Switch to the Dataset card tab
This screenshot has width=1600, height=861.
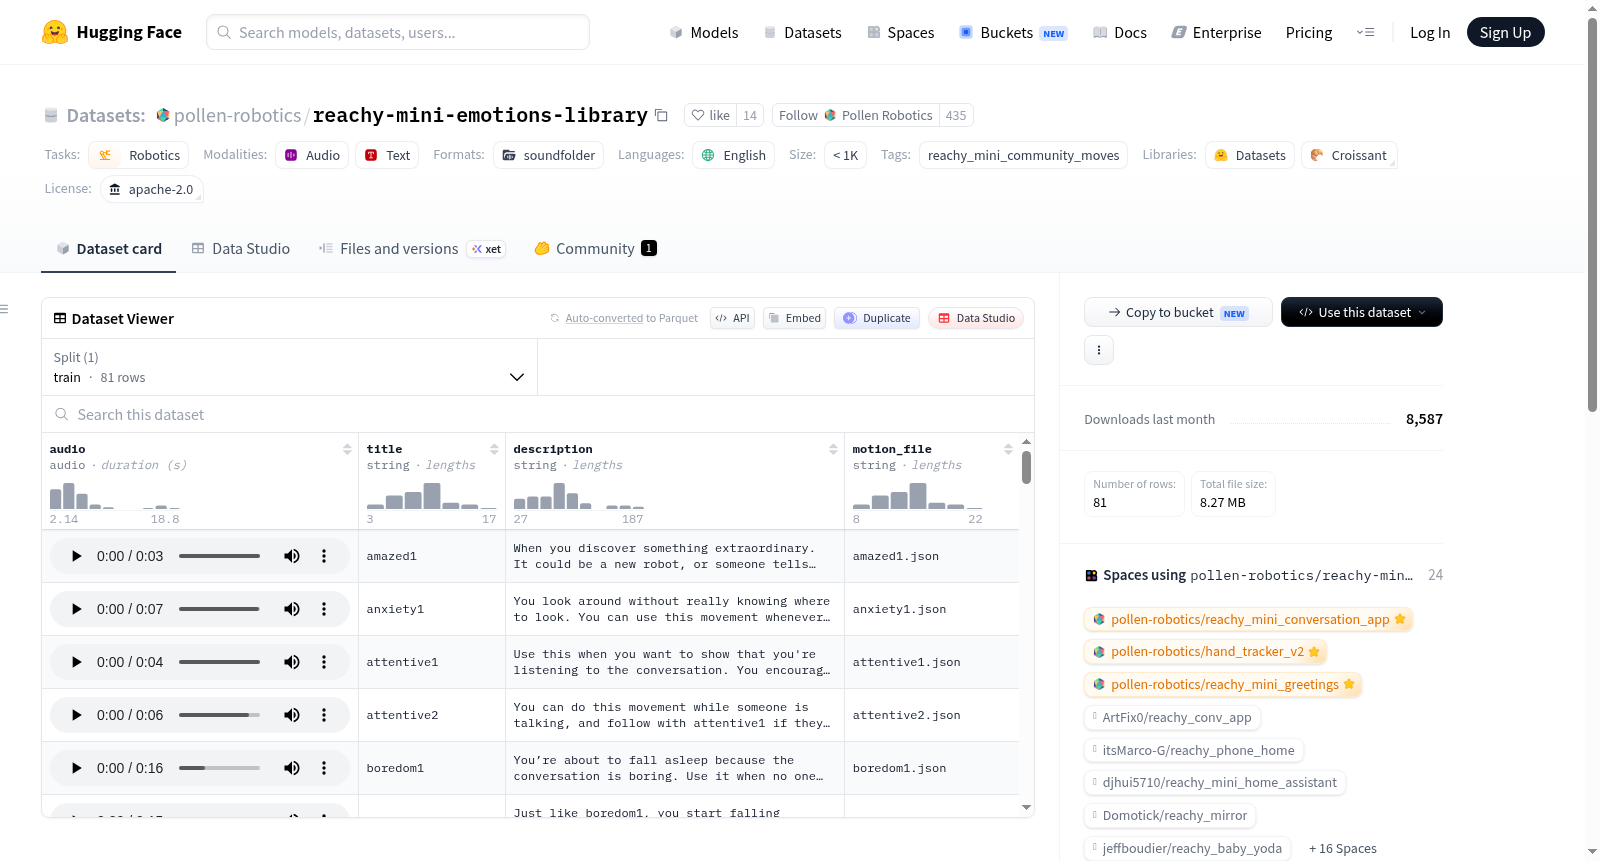pyautogui.click(x=109, y=249)
